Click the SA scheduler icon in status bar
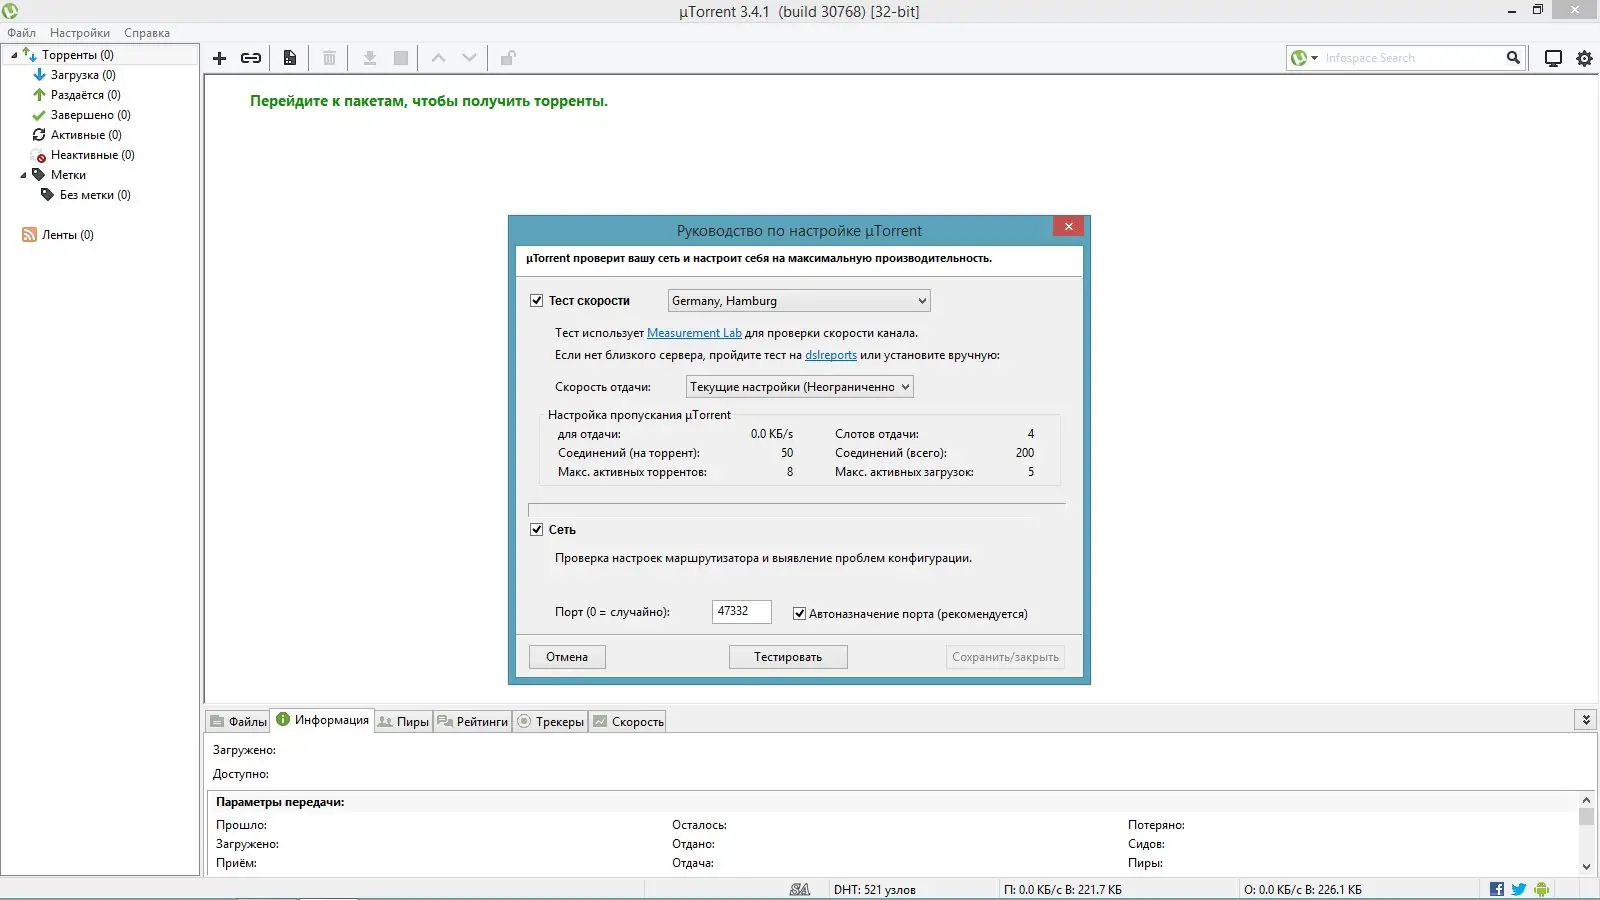The width and height of the screenshot is (1600, 900). (x=800, y=889)
